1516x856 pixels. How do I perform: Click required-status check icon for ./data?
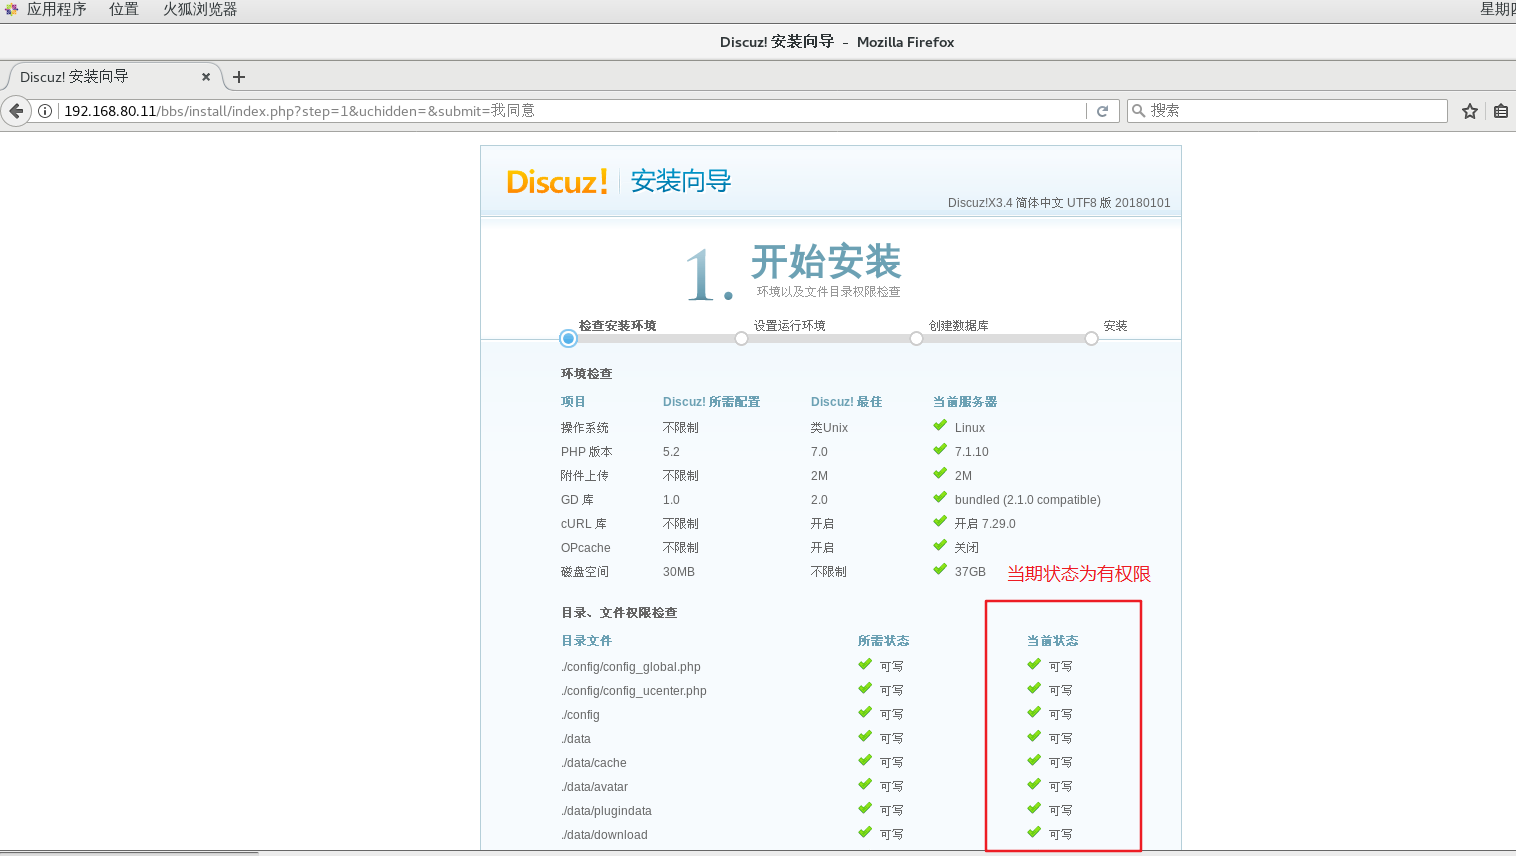point(865,737)
